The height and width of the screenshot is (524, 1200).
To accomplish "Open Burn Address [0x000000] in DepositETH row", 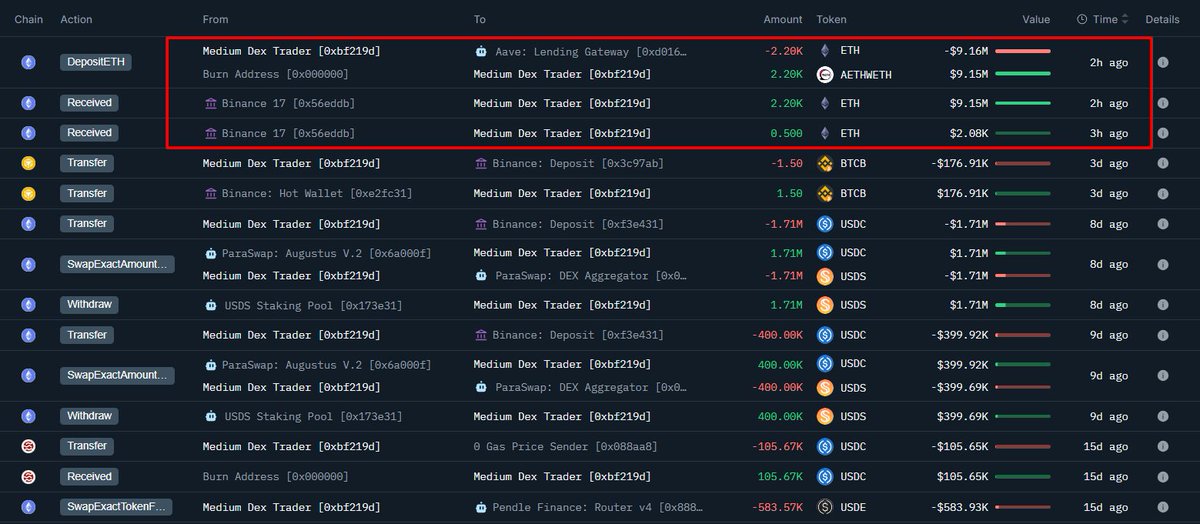I will point(275,74).
